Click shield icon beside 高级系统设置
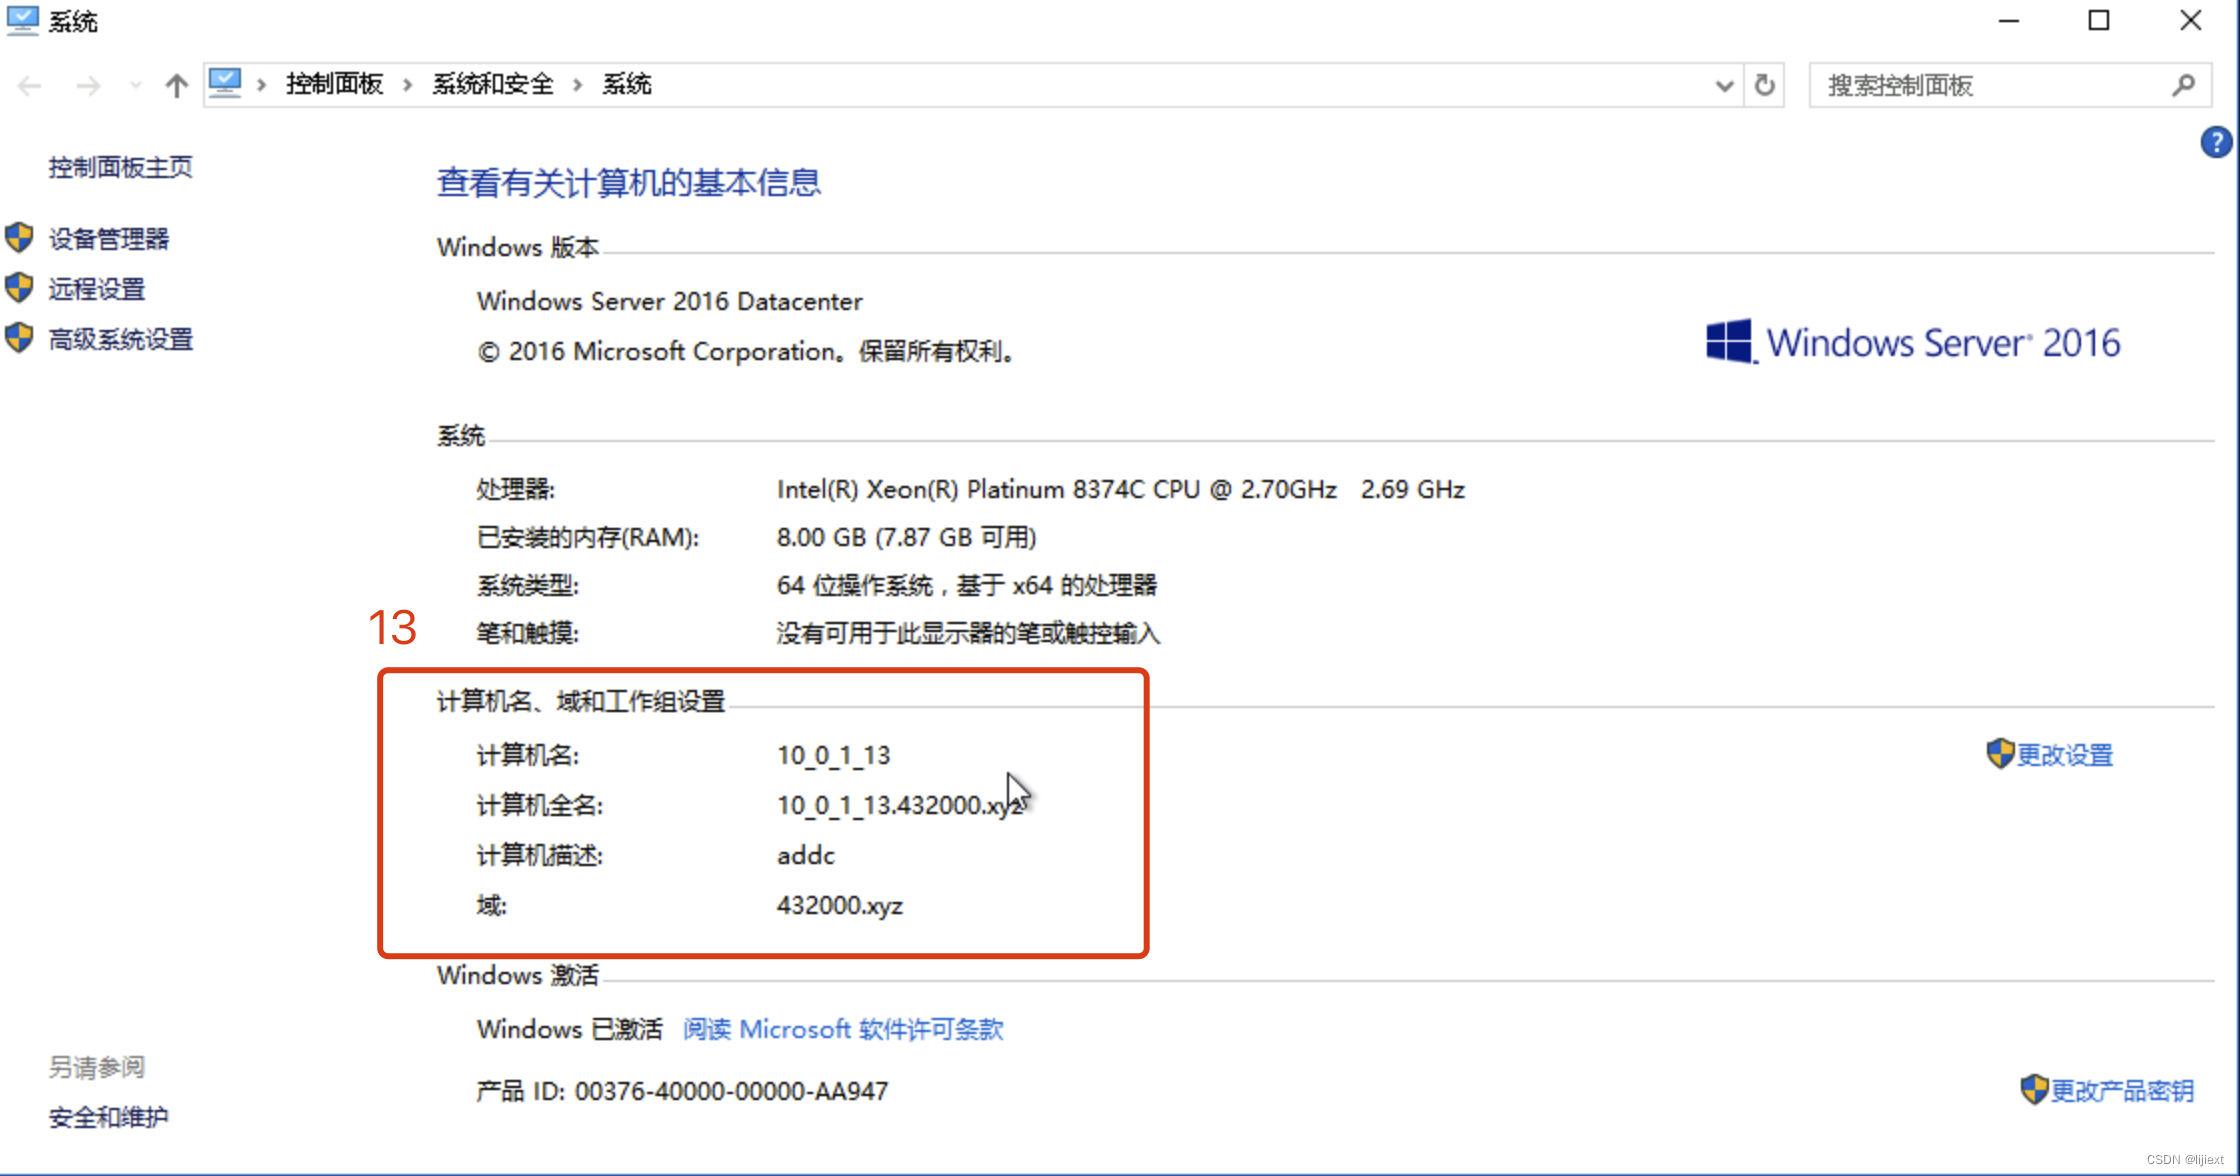This screenshot has height=1176, width=2240. (19, 338)
